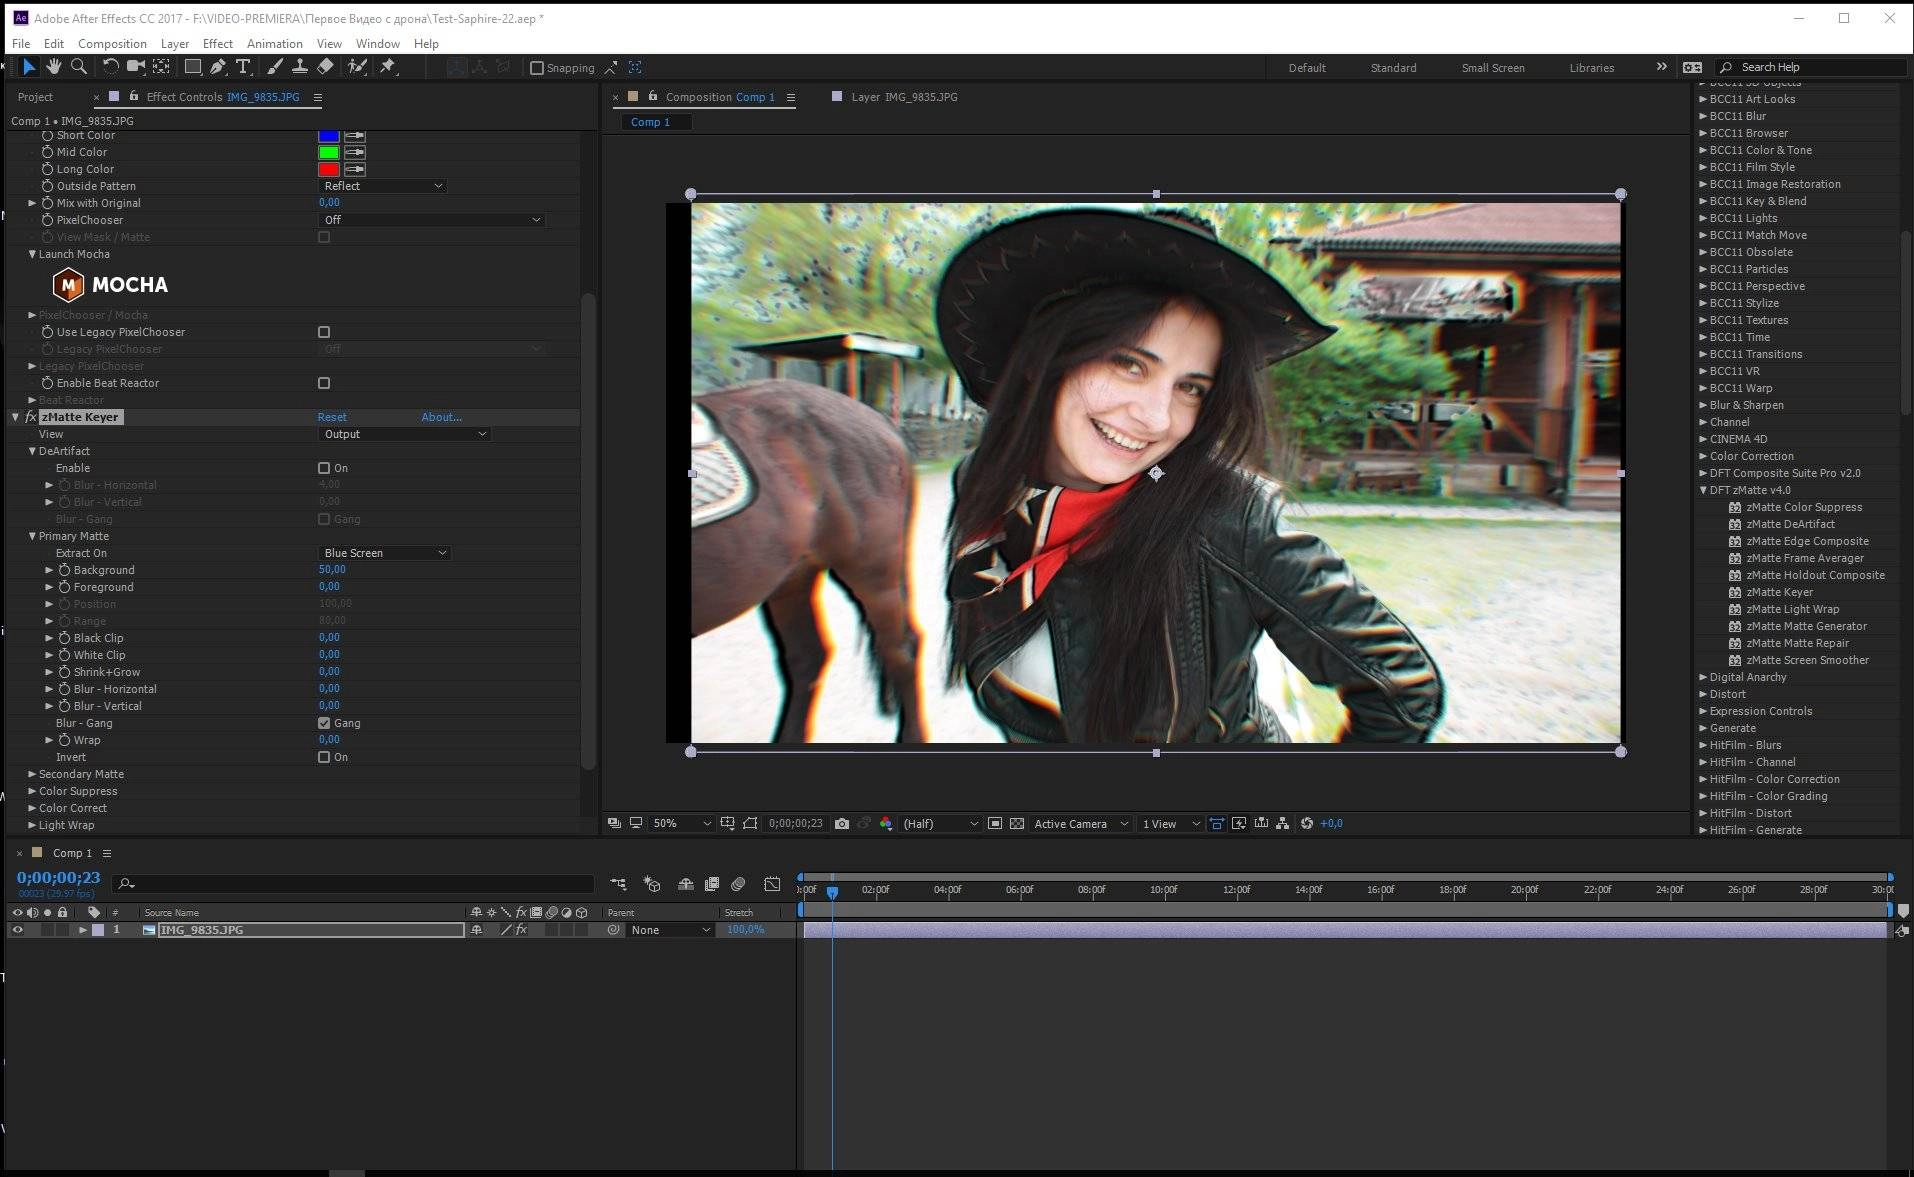This screenshot has width=1914, height=1177.
Task: Open the Effect menu
Action: click(x=217, y=44)
